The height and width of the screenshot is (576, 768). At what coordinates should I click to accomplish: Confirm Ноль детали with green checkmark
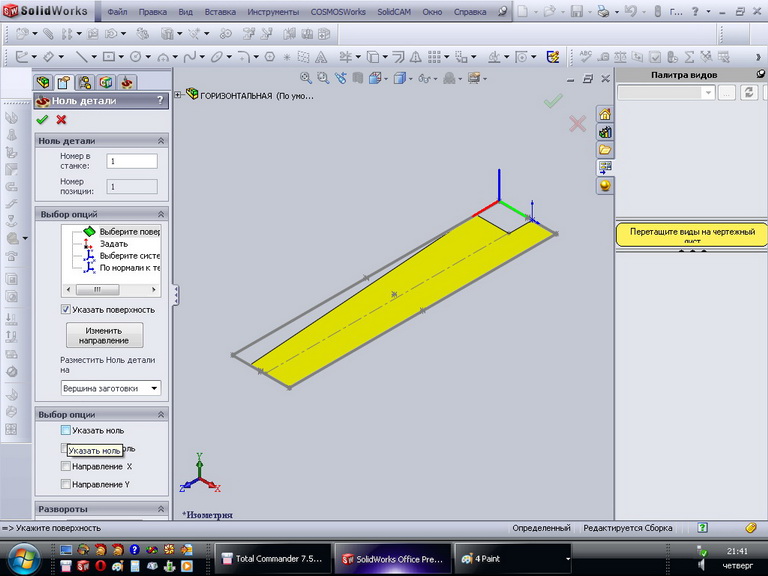(42, 120)
